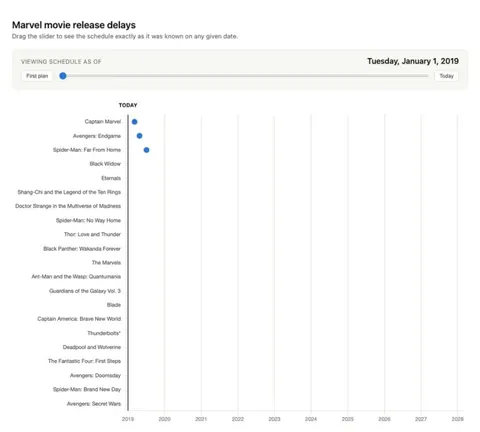
Task: Click the Spider-Man: Far From Home label
Action: [x=87, y=150]
